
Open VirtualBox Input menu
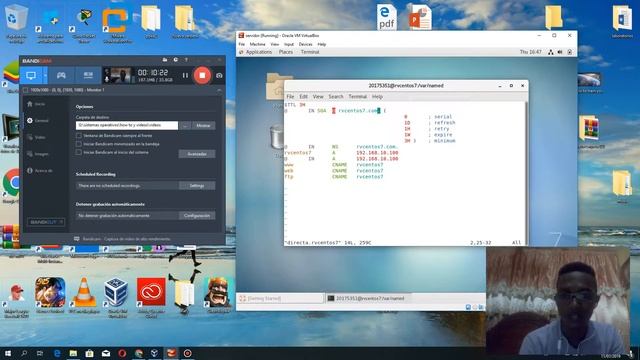click(289, 44)
